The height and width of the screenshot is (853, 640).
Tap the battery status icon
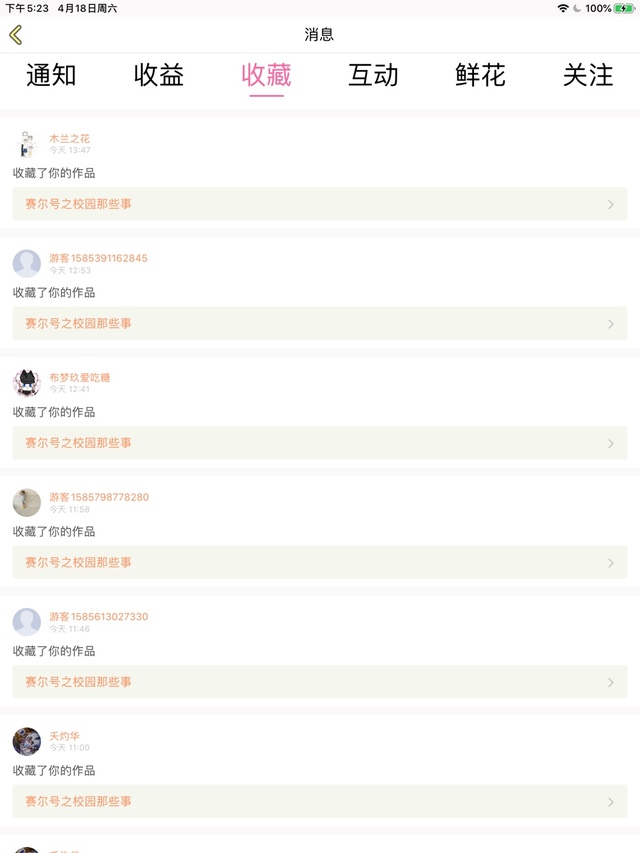pyautogui.click(x=624, y=8)
